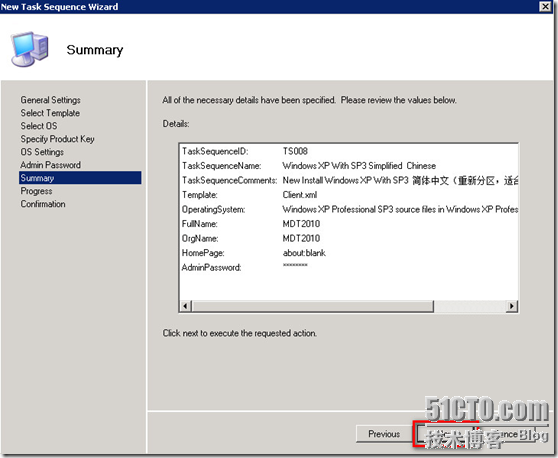The height and width of the screenshot is (458, 558).
Task: Click the HomePage label in details
Action: (203, 253)
